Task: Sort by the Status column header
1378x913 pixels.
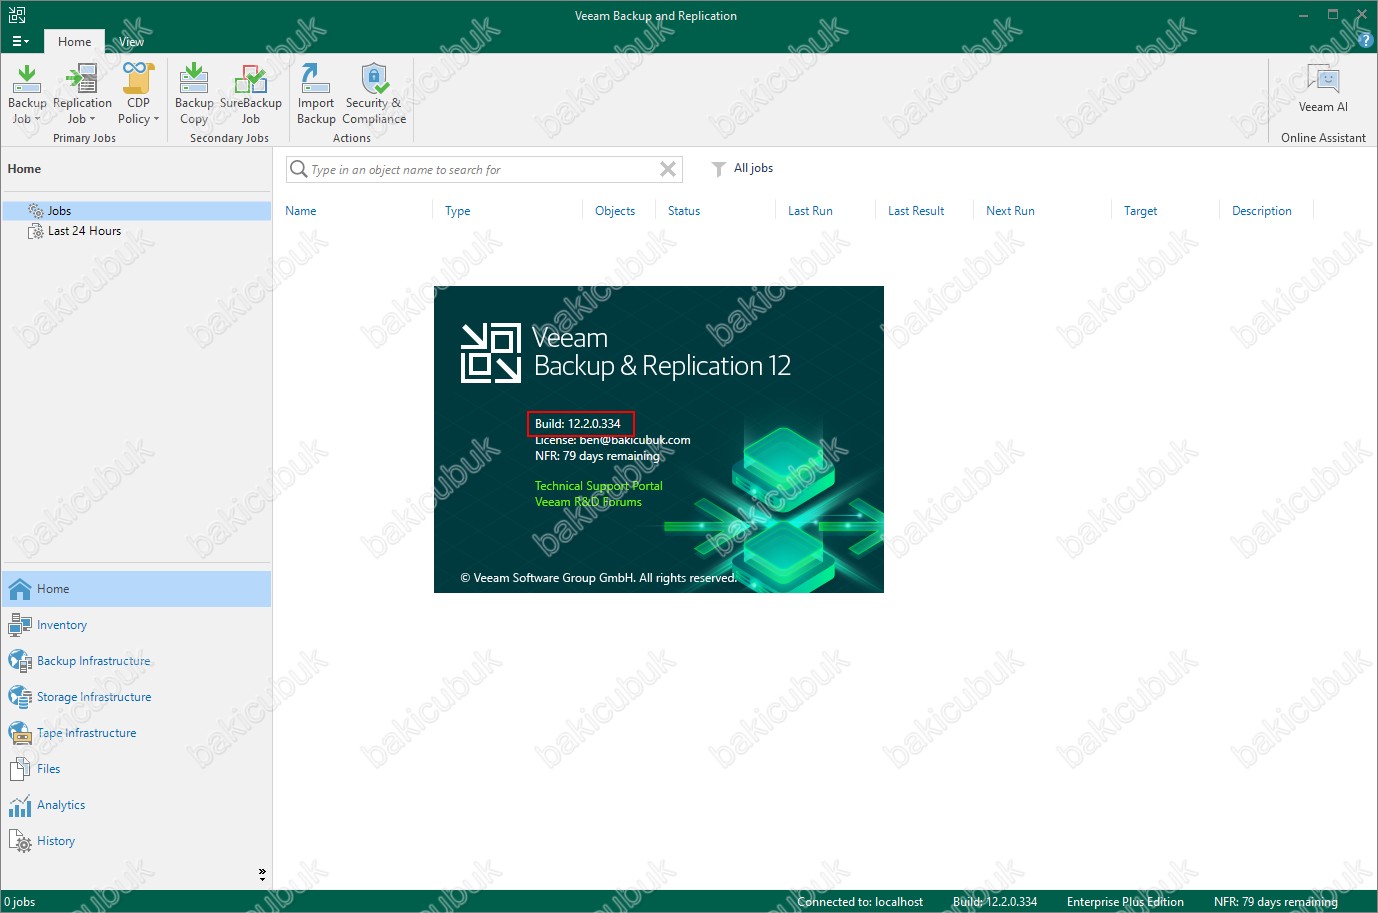Action: pyautogui.click(x=684, y=211)
